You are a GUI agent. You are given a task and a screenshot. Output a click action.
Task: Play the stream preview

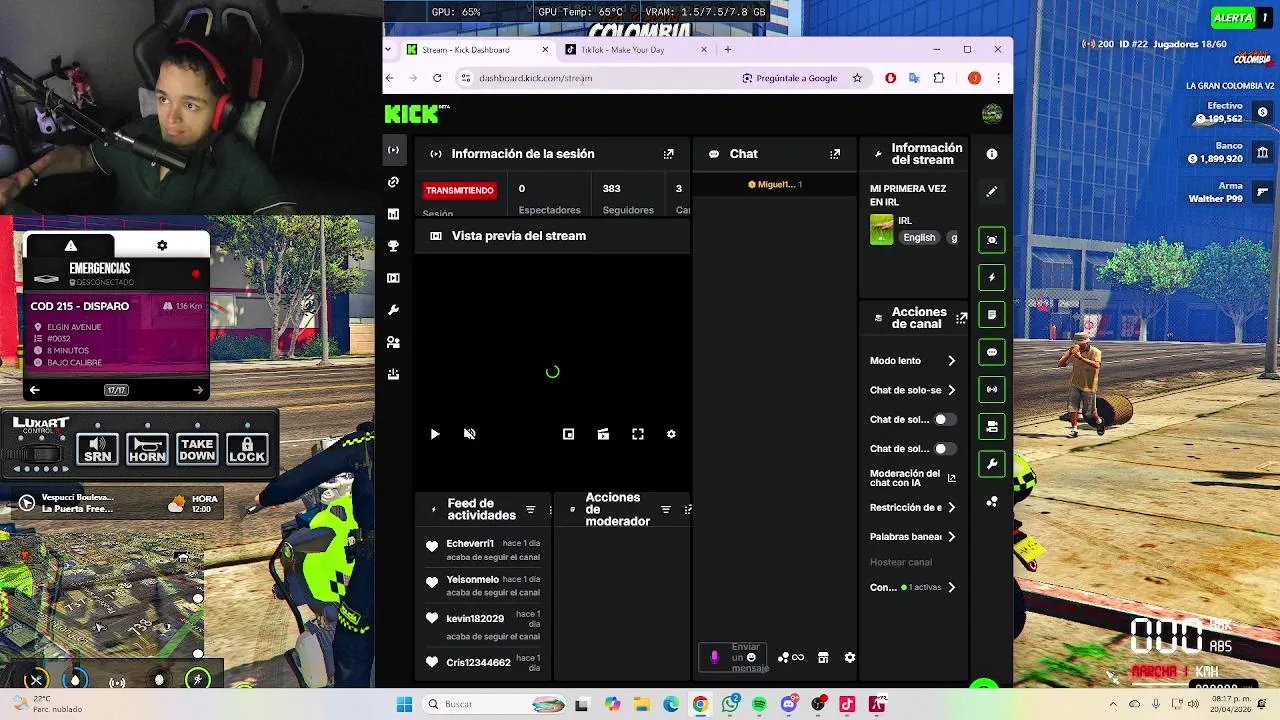(435, 434)
